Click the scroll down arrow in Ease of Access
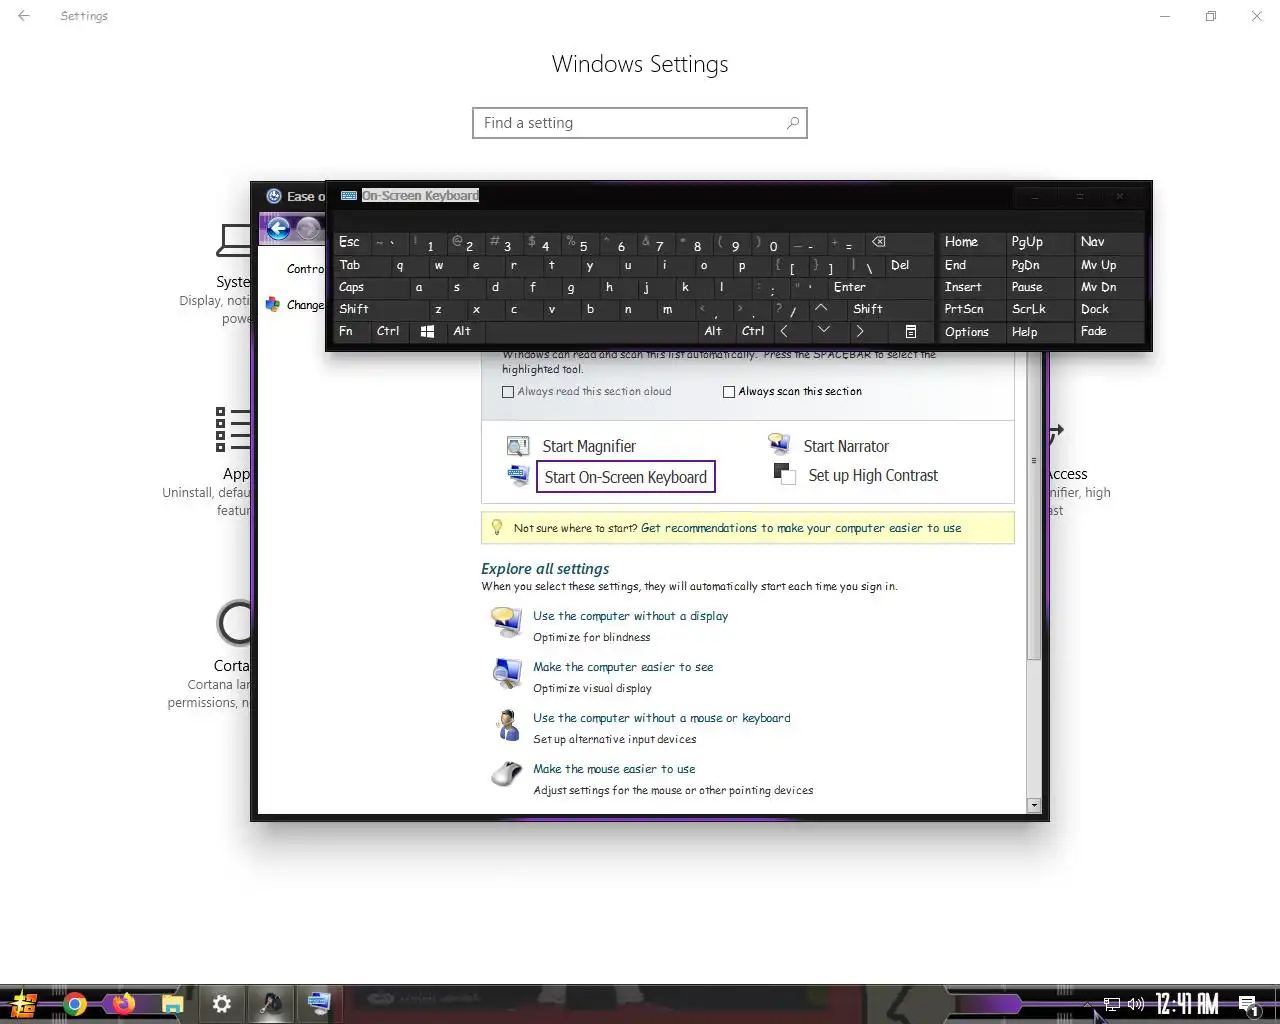Image resolution: width=1280 pixels, height=1024 pixels. coord(1034,805)
